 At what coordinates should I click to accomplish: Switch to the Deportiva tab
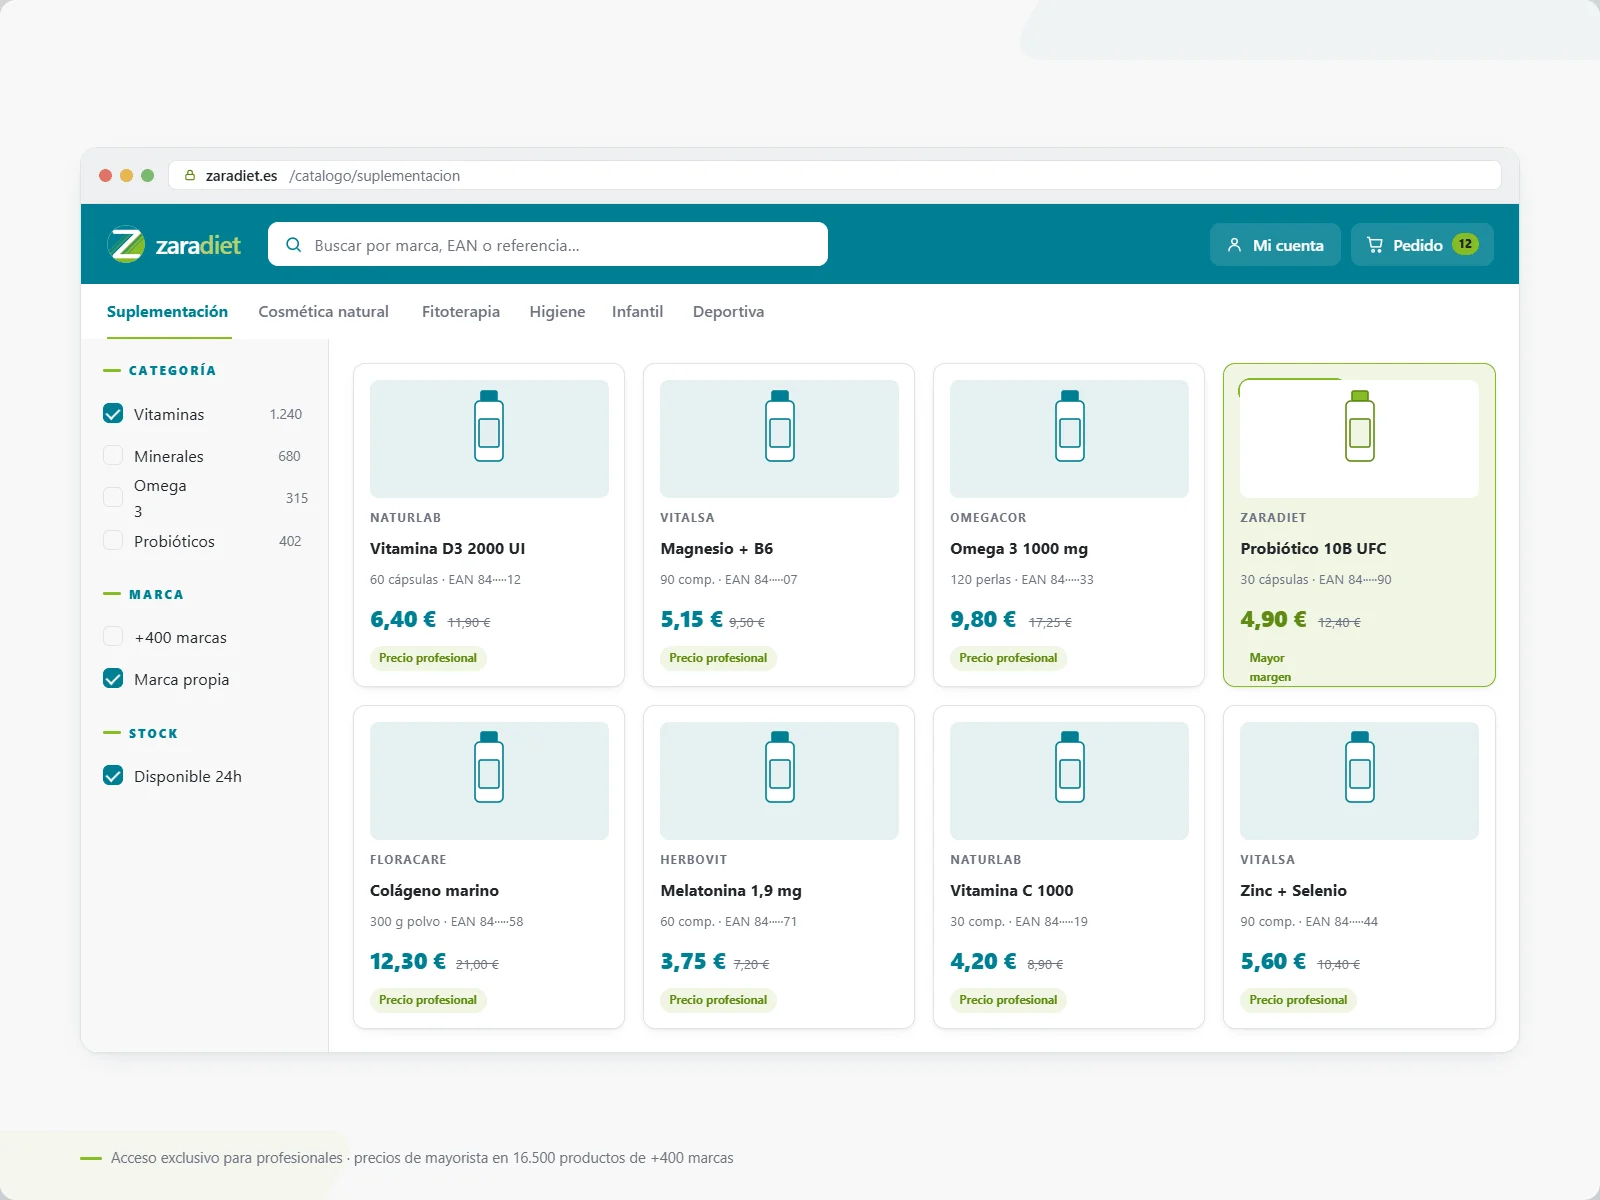click(728, 312)
